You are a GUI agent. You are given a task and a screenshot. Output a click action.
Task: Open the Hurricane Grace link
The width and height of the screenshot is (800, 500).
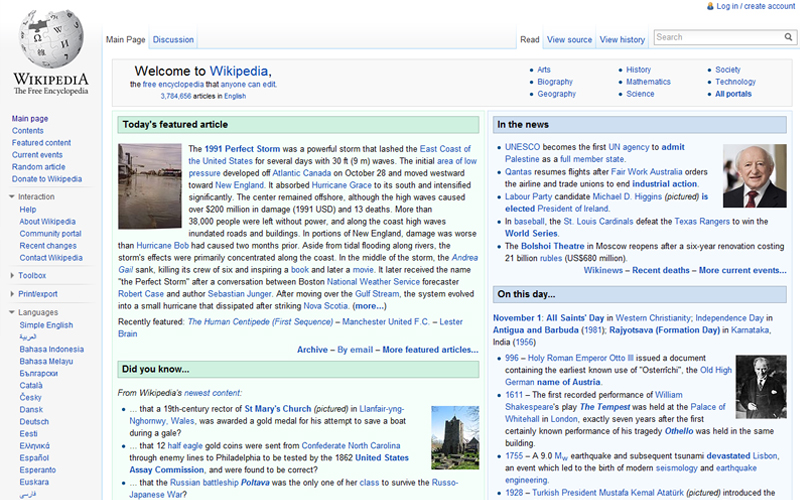click(341, 185)
